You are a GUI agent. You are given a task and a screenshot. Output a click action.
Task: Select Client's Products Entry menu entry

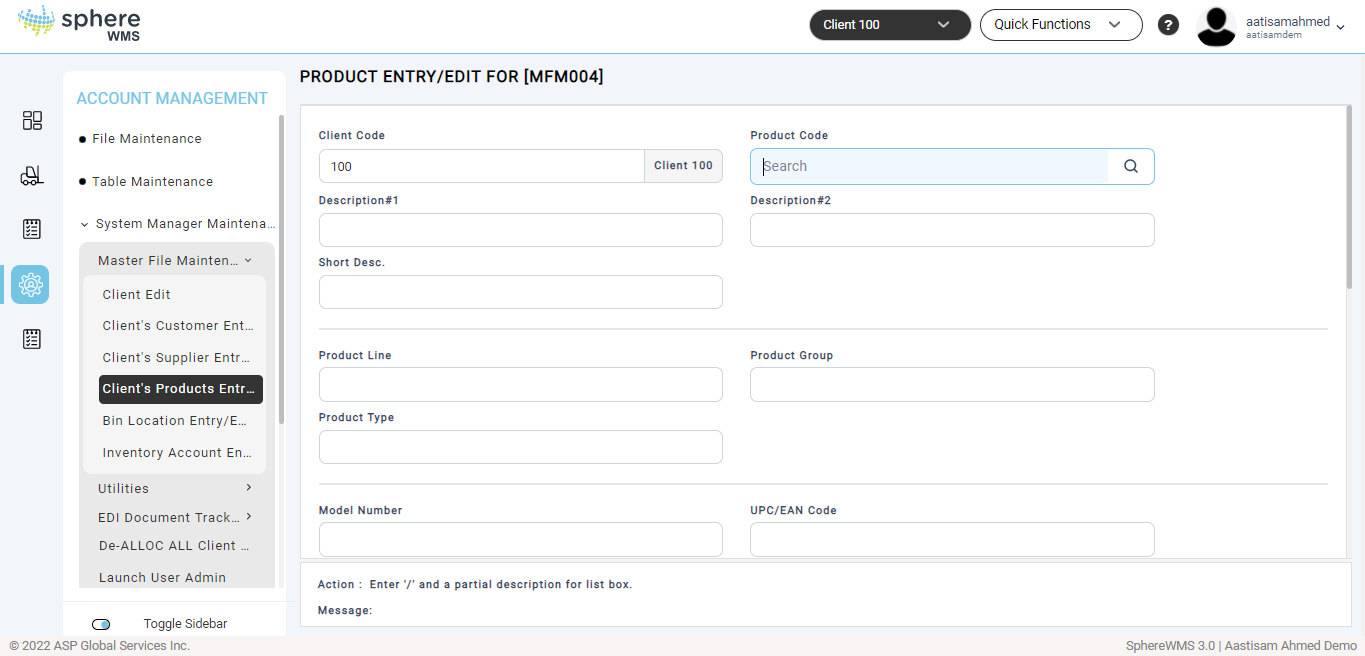coord(181,389)
